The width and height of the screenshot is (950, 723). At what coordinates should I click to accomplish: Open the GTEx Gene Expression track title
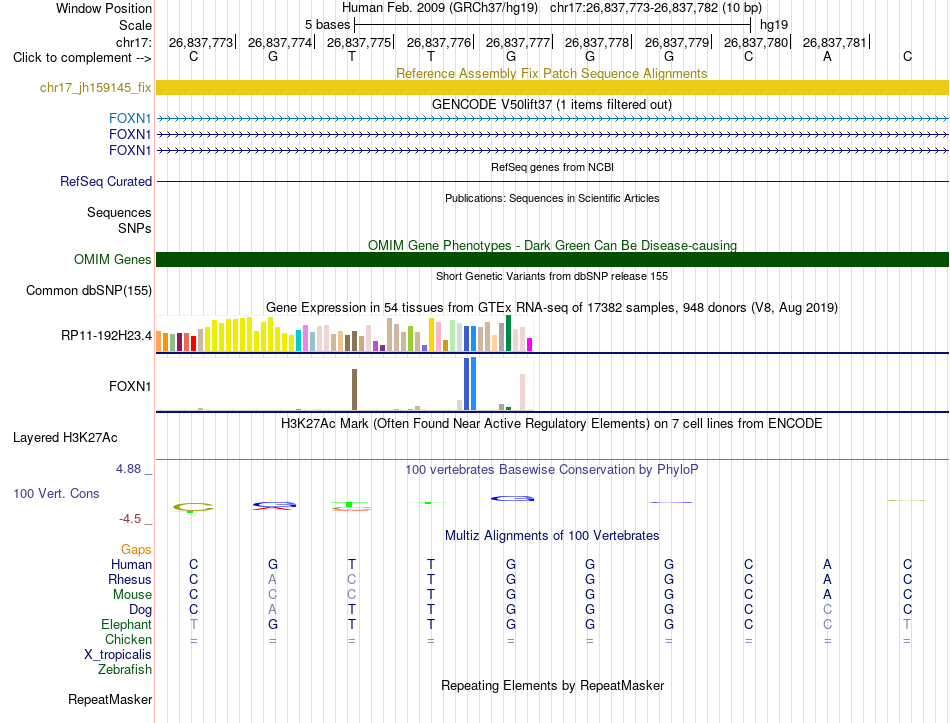pyautogui.click(x=551, y=307)
